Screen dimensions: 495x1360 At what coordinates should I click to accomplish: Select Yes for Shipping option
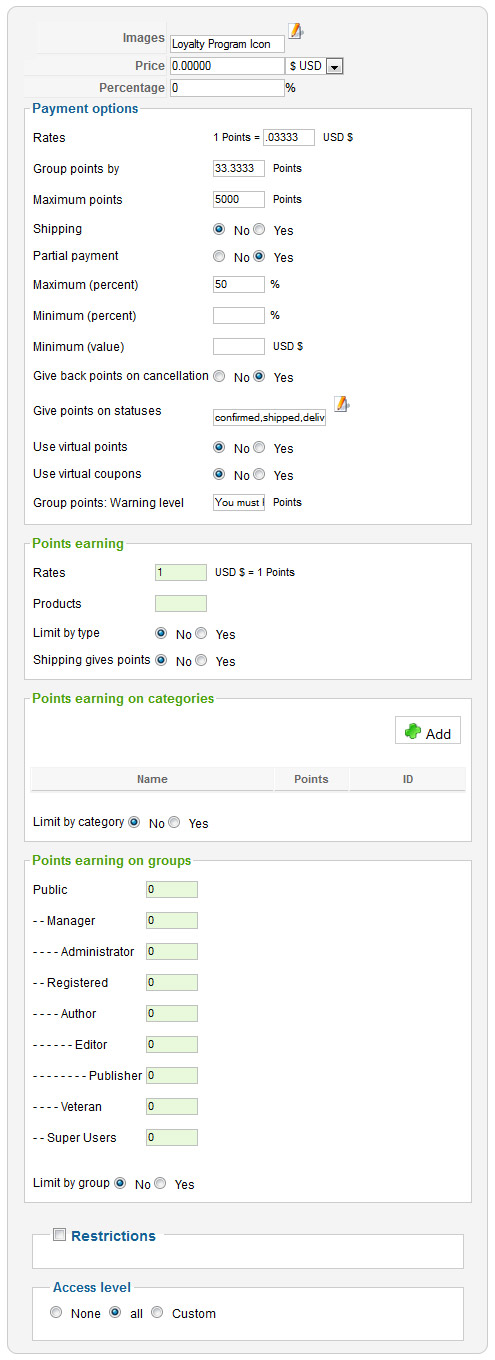259,230
